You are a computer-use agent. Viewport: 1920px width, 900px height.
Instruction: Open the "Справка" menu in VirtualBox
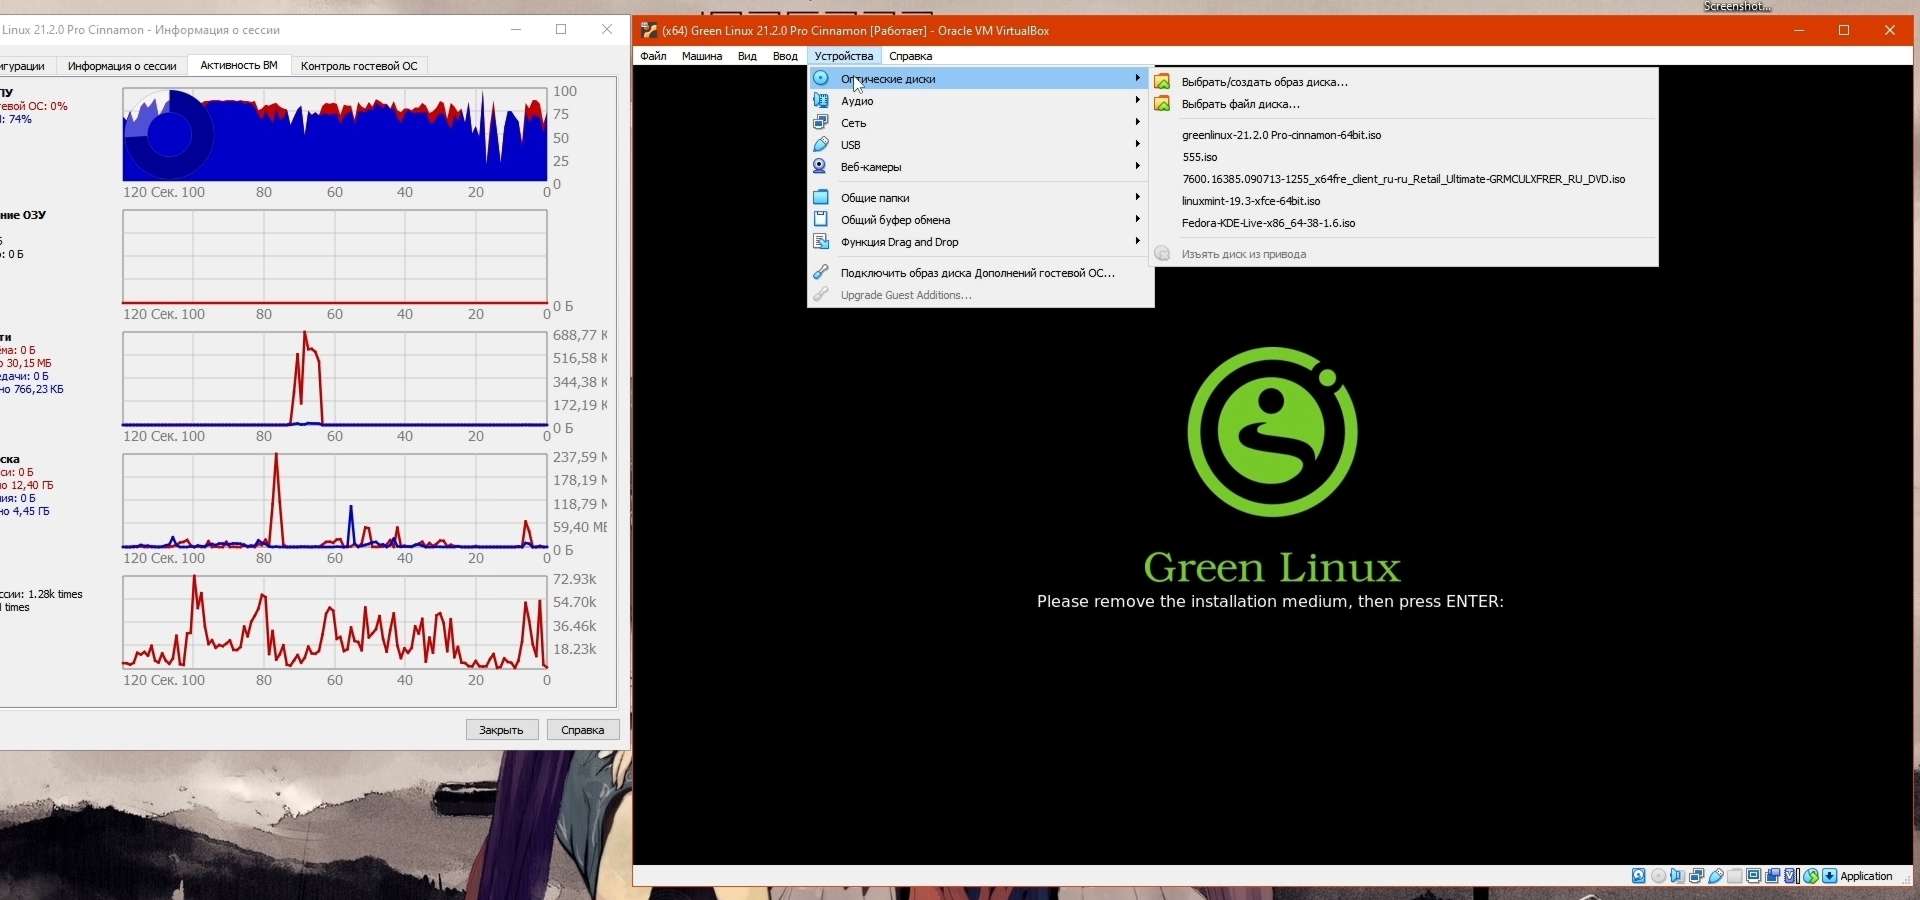click(910, 56)
